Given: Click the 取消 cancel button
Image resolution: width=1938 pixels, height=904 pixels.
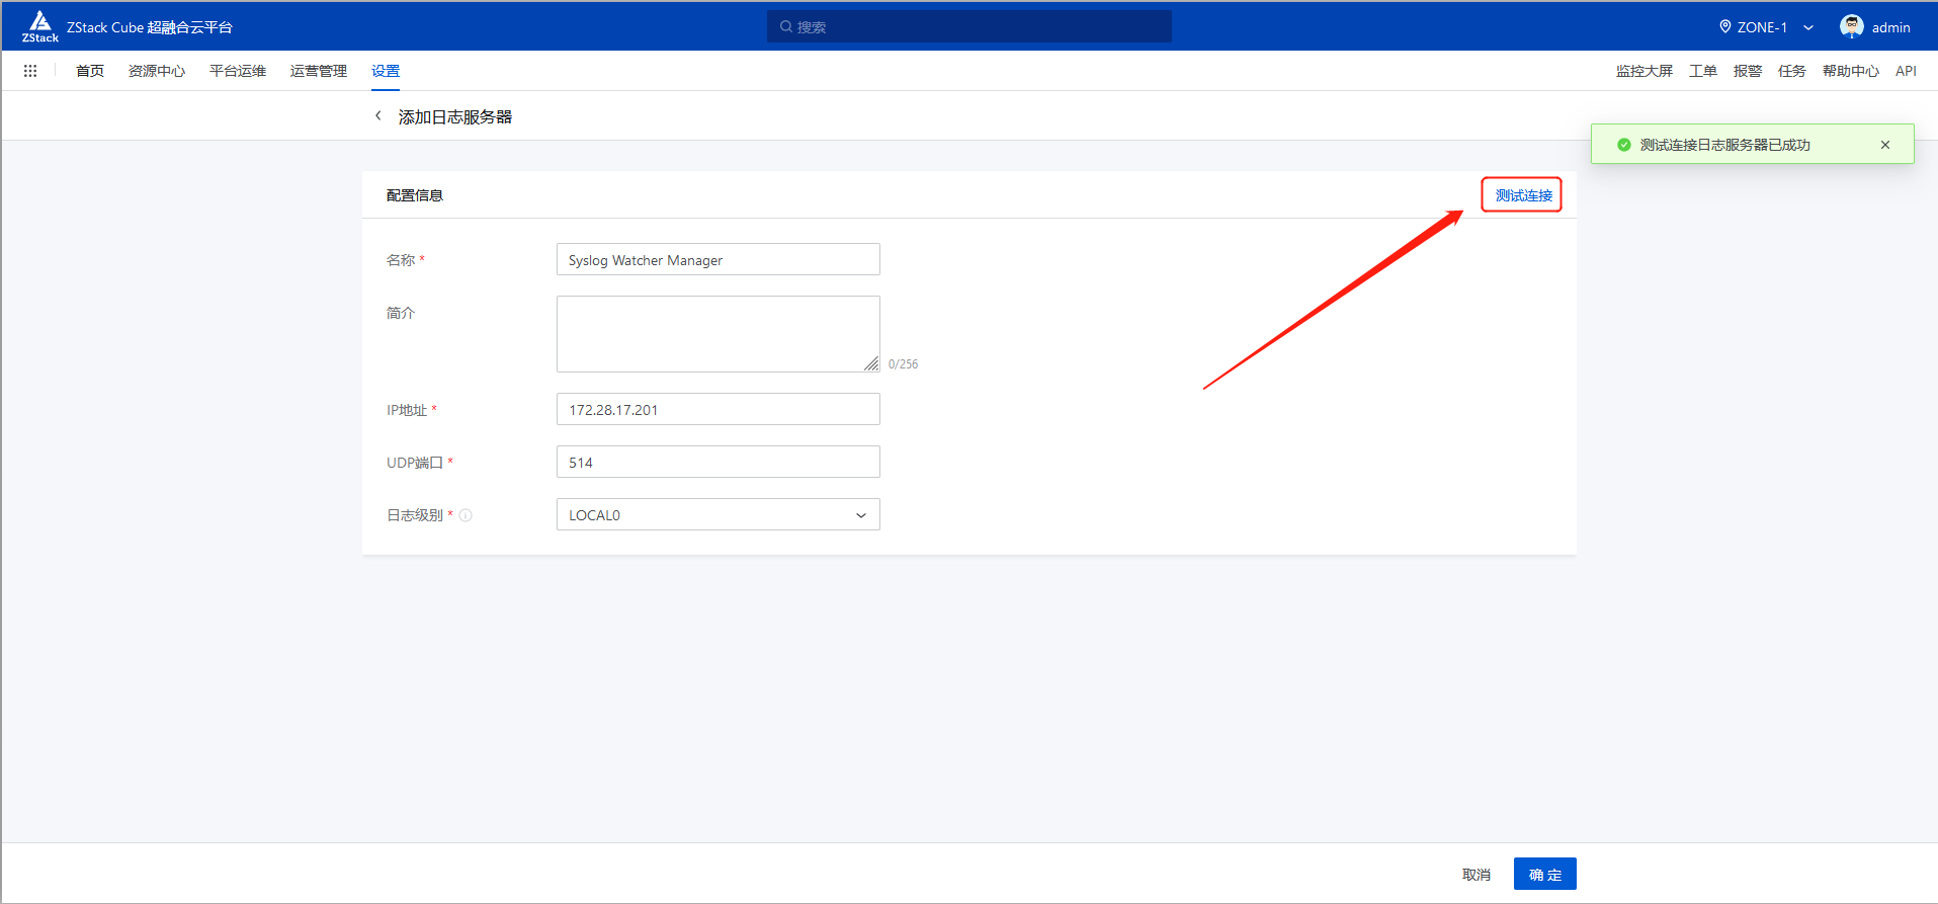Looking at the screenshot, I should (1475, 873).
